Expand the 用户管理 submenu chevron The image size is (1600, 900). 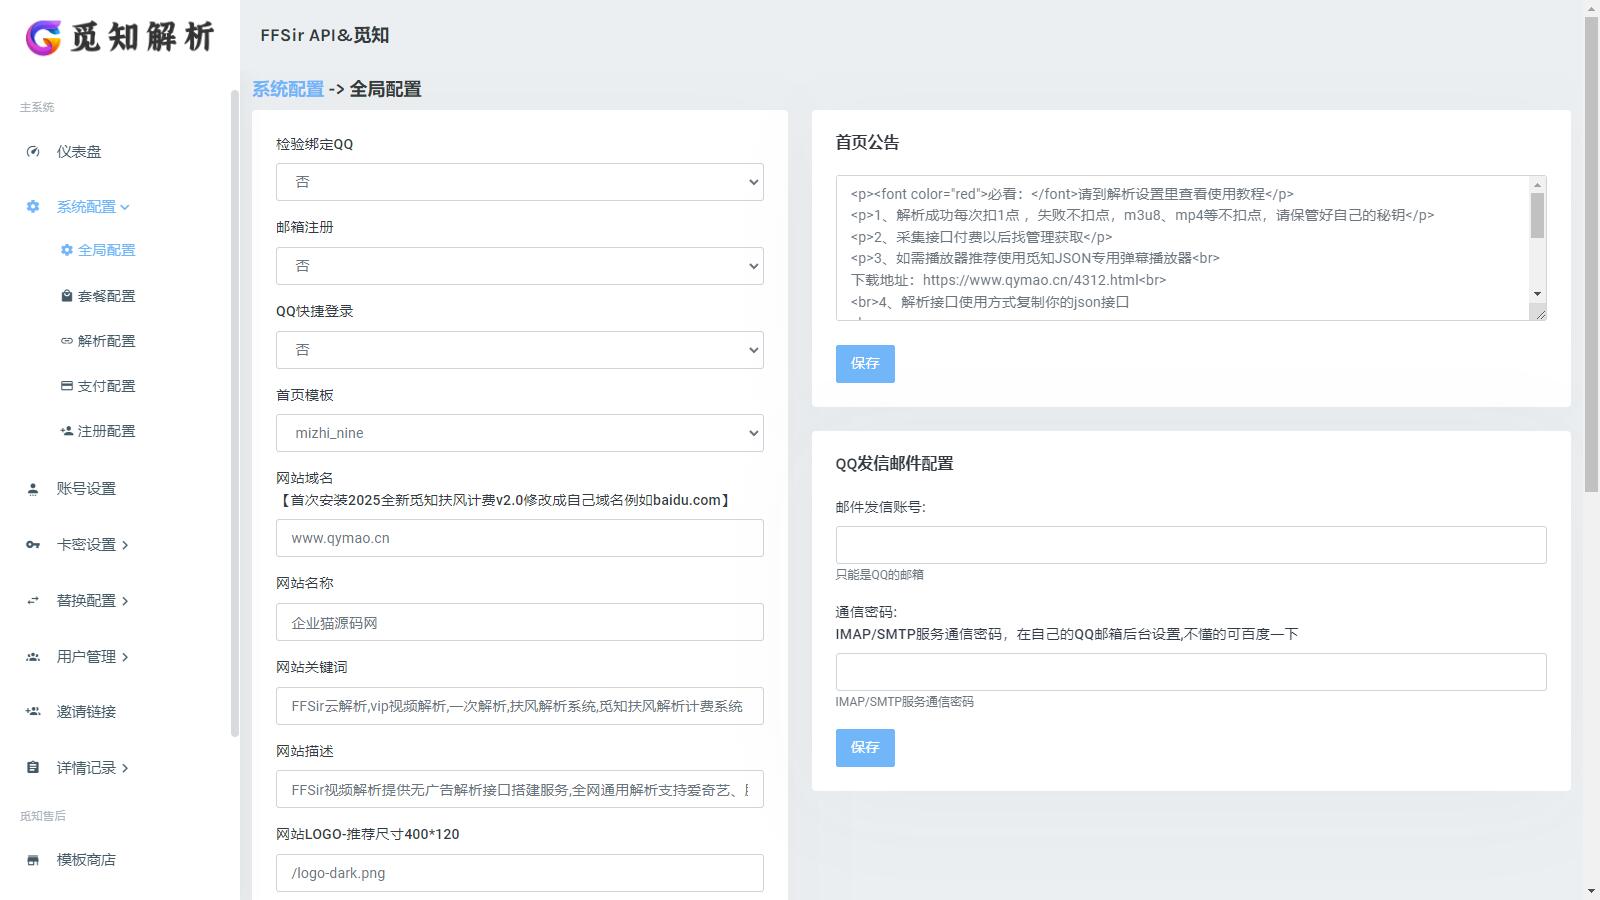pyautogui.click(x=125, y=657)
